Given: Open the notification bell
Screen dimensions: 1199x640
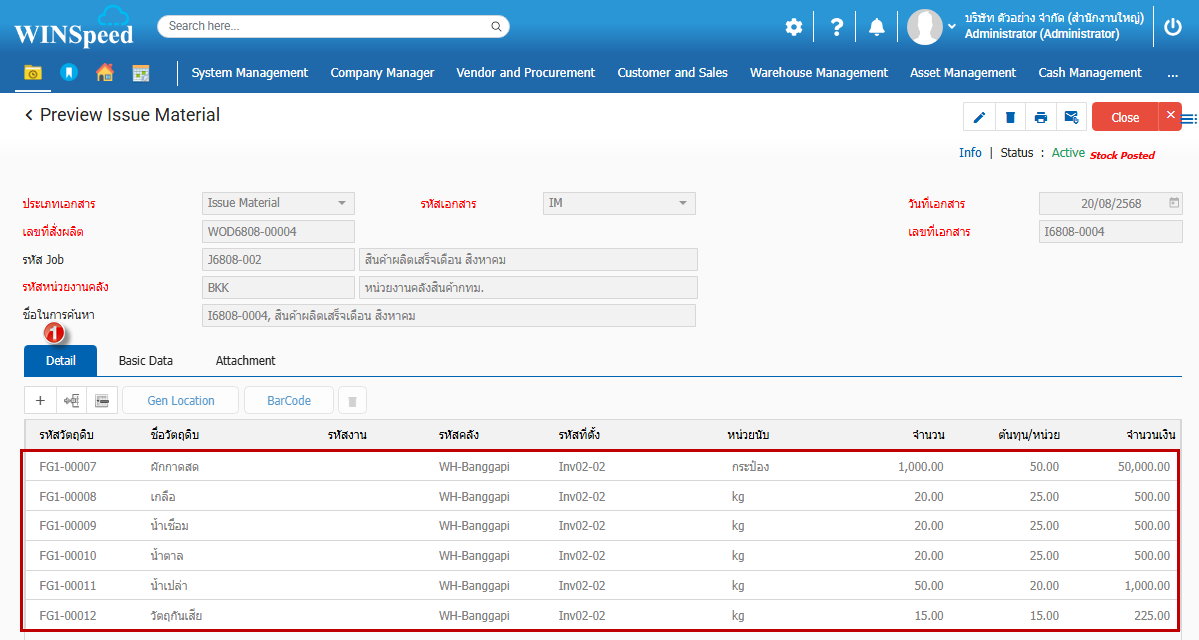Looking at the screenshot, I should click(x=876, y=27).
